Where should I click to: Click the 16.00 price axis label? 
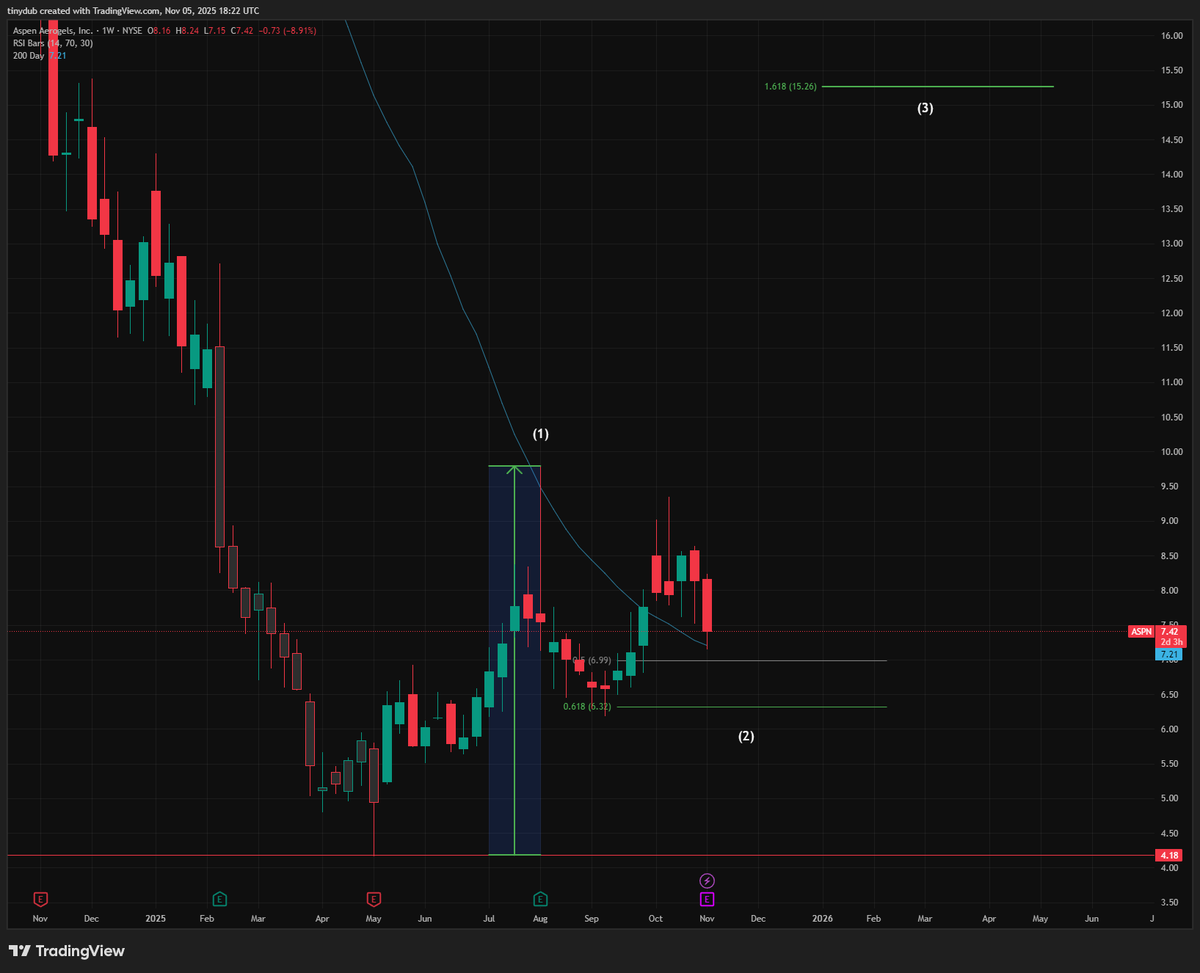coord(1171,36)
